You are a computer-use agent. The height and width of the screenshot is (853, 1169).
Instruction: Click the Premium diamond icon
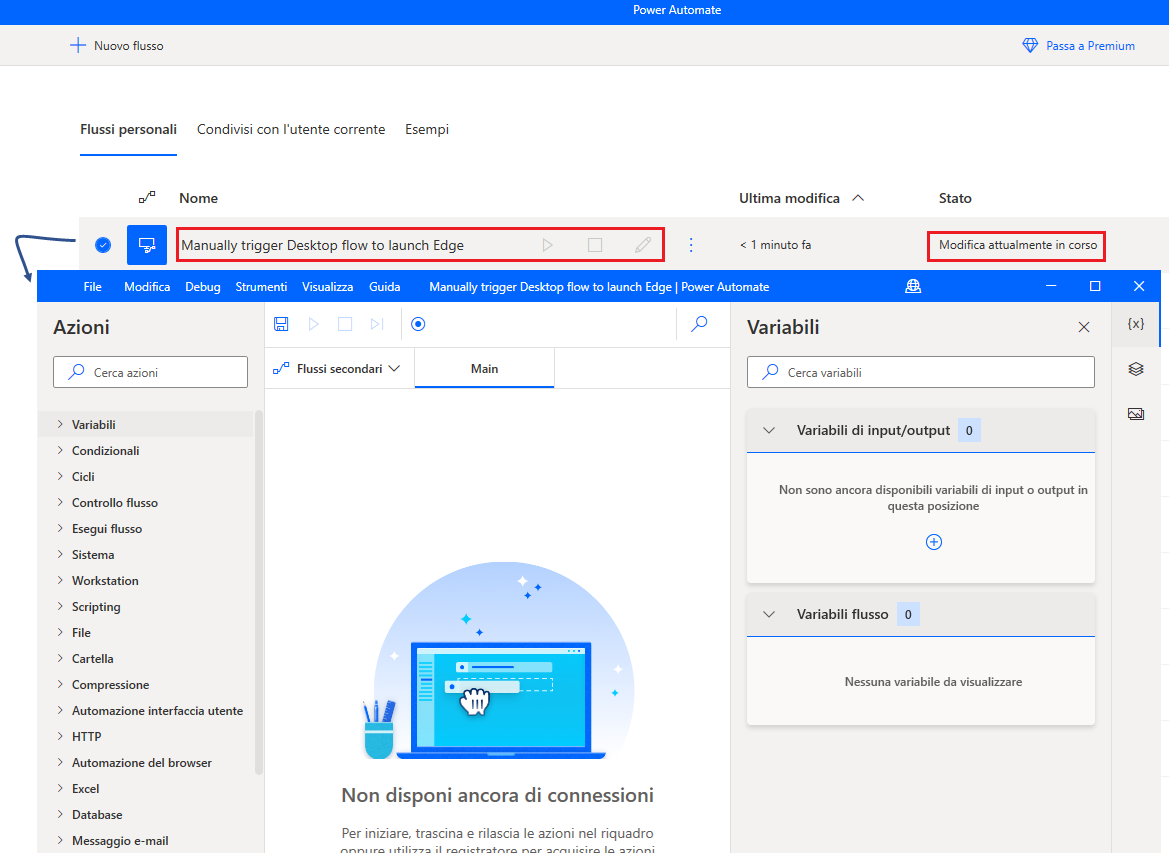click(x=1030, y=45)
